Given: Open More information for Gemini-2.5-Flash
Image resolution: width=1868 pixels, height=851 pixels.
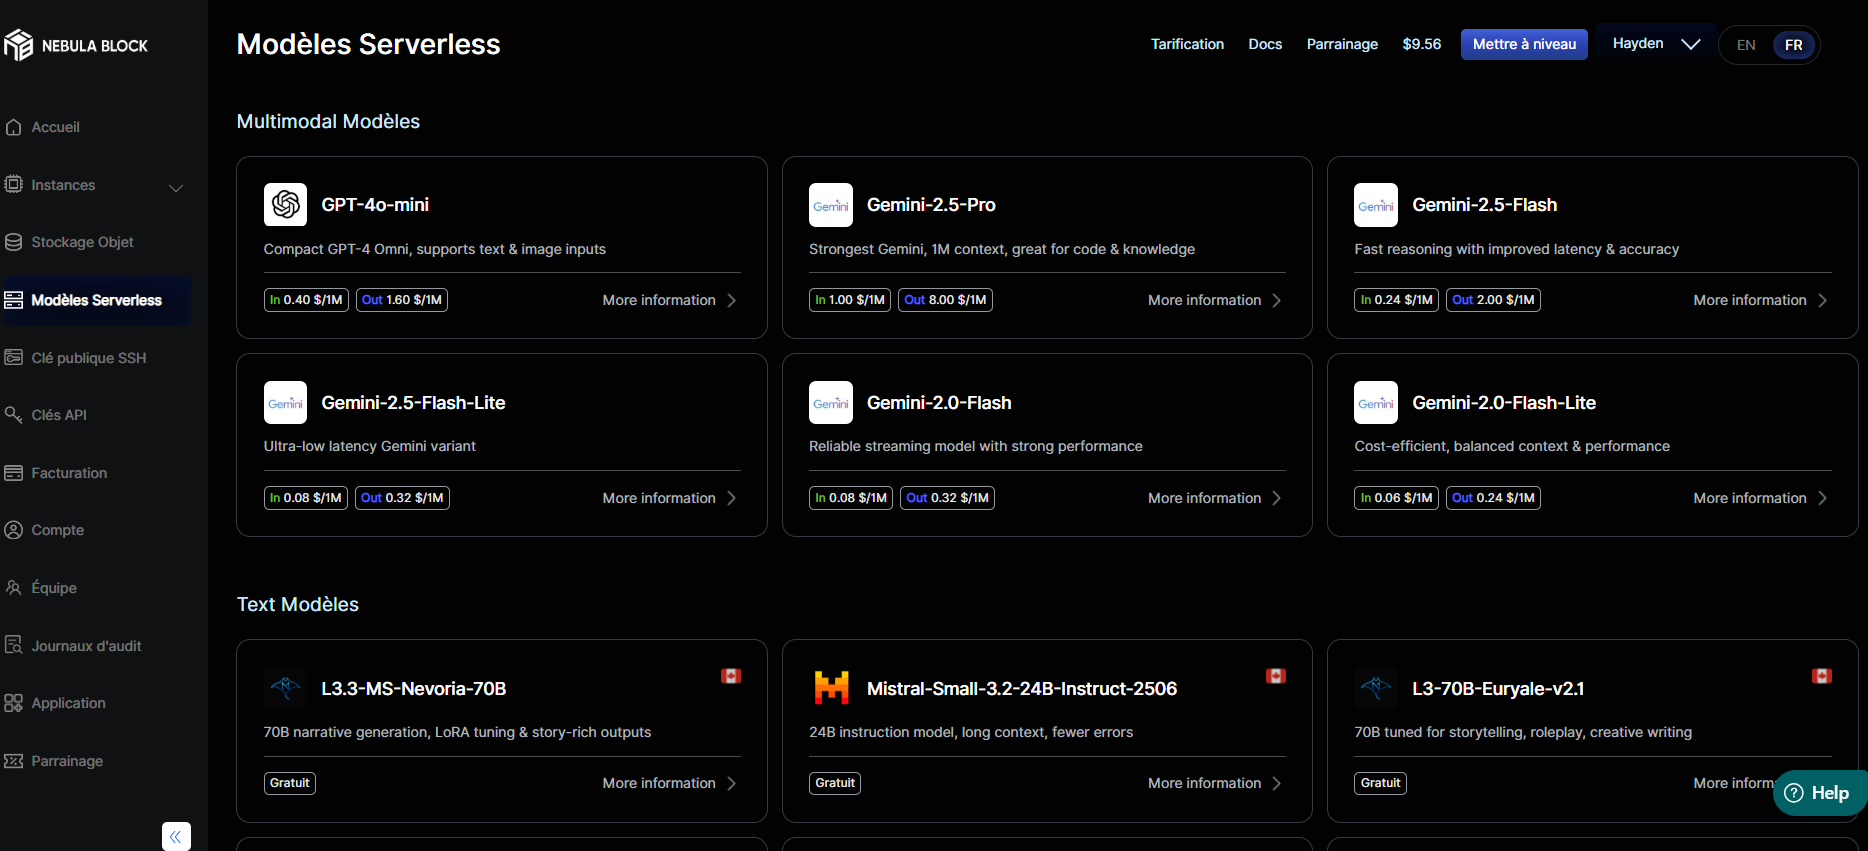Looking at the screenshot, I should click(x=1759, y=300).
